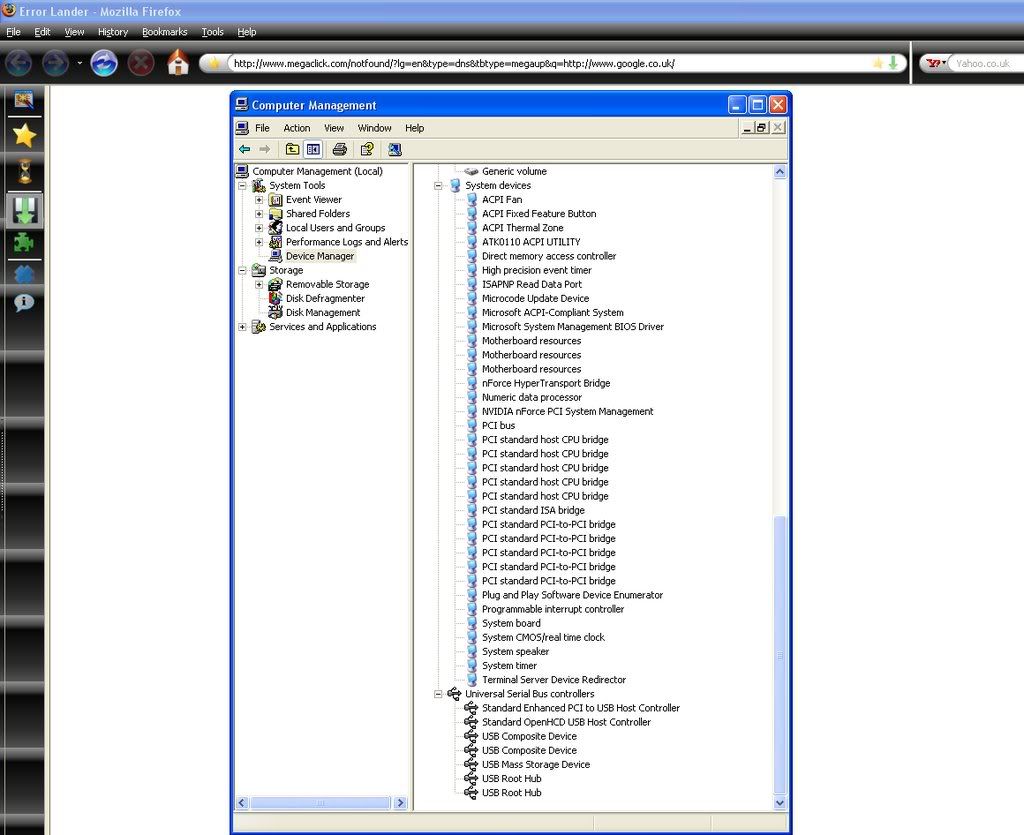Click the device list scroll up arrow
Screen dimensions: 1024x835
point(780,172)
